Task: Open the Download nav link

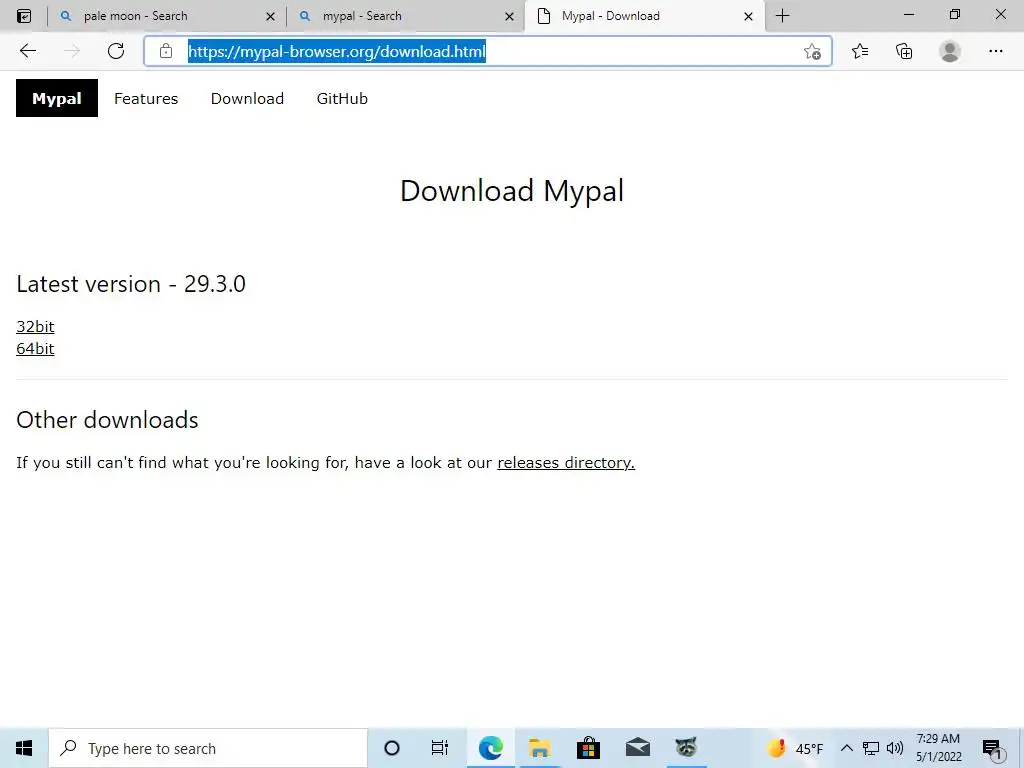Action: 247,99
